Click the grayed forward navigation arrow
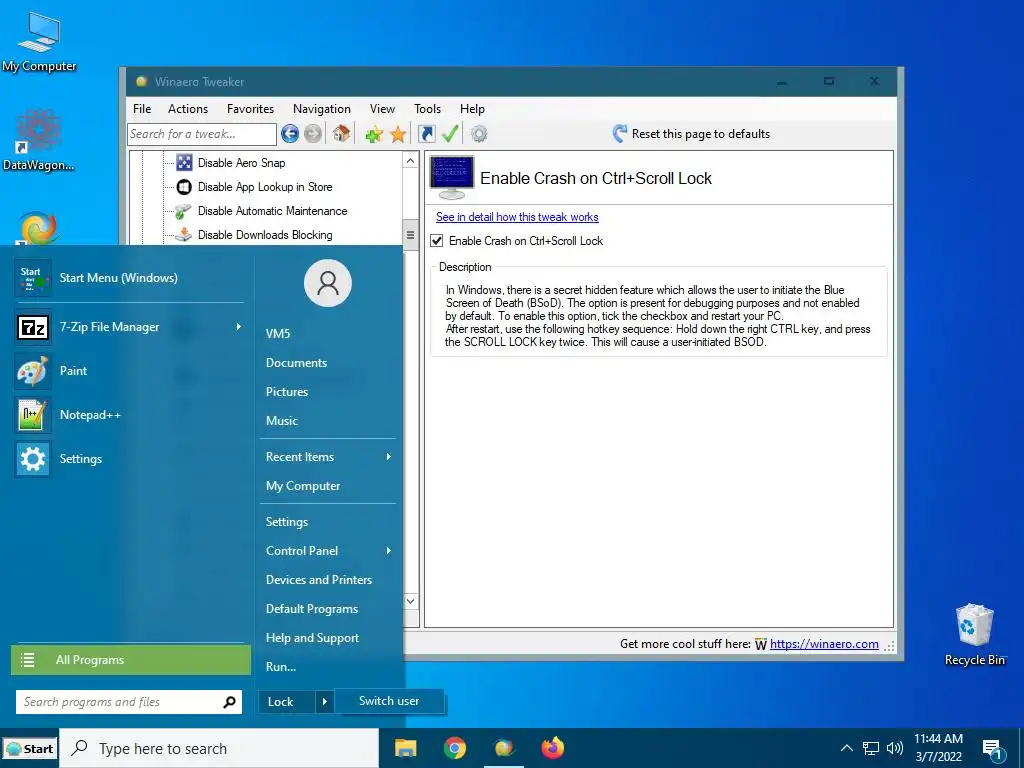1024x768 pixels. [x=313, y=134]
